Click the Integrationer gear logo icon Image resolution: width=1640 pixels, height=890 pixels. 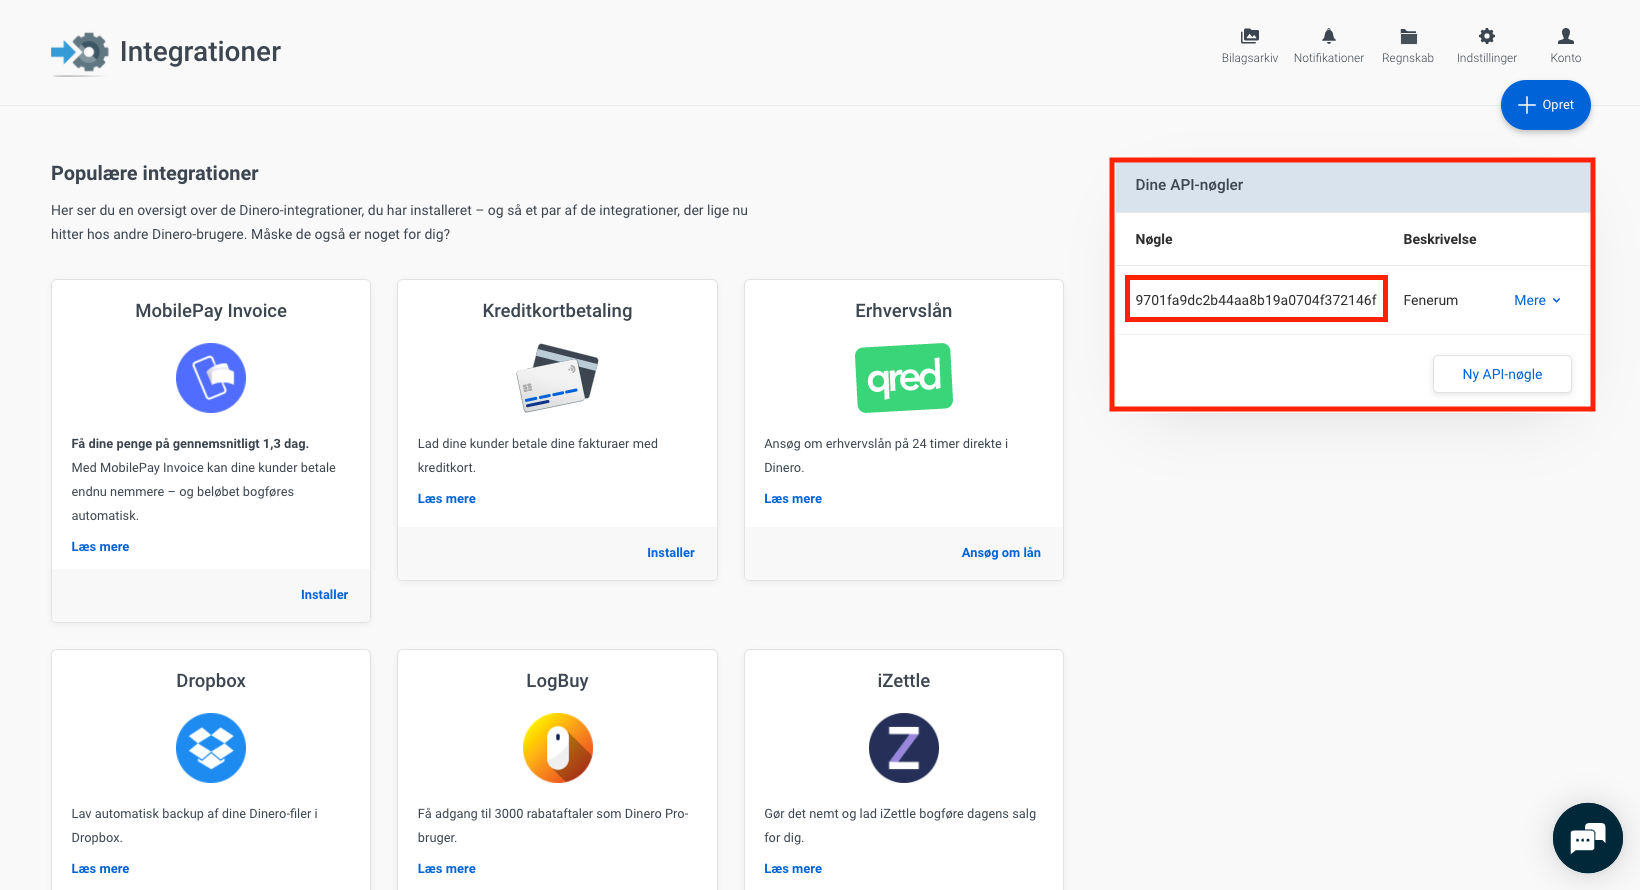(80, 53)
